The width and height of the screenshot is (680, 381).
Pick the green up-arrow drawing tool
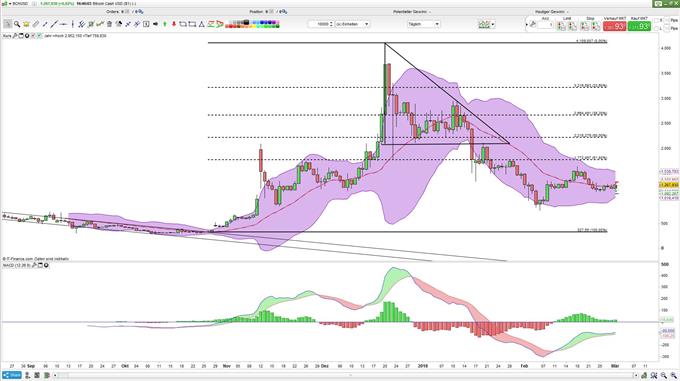(x=165, y=24)
